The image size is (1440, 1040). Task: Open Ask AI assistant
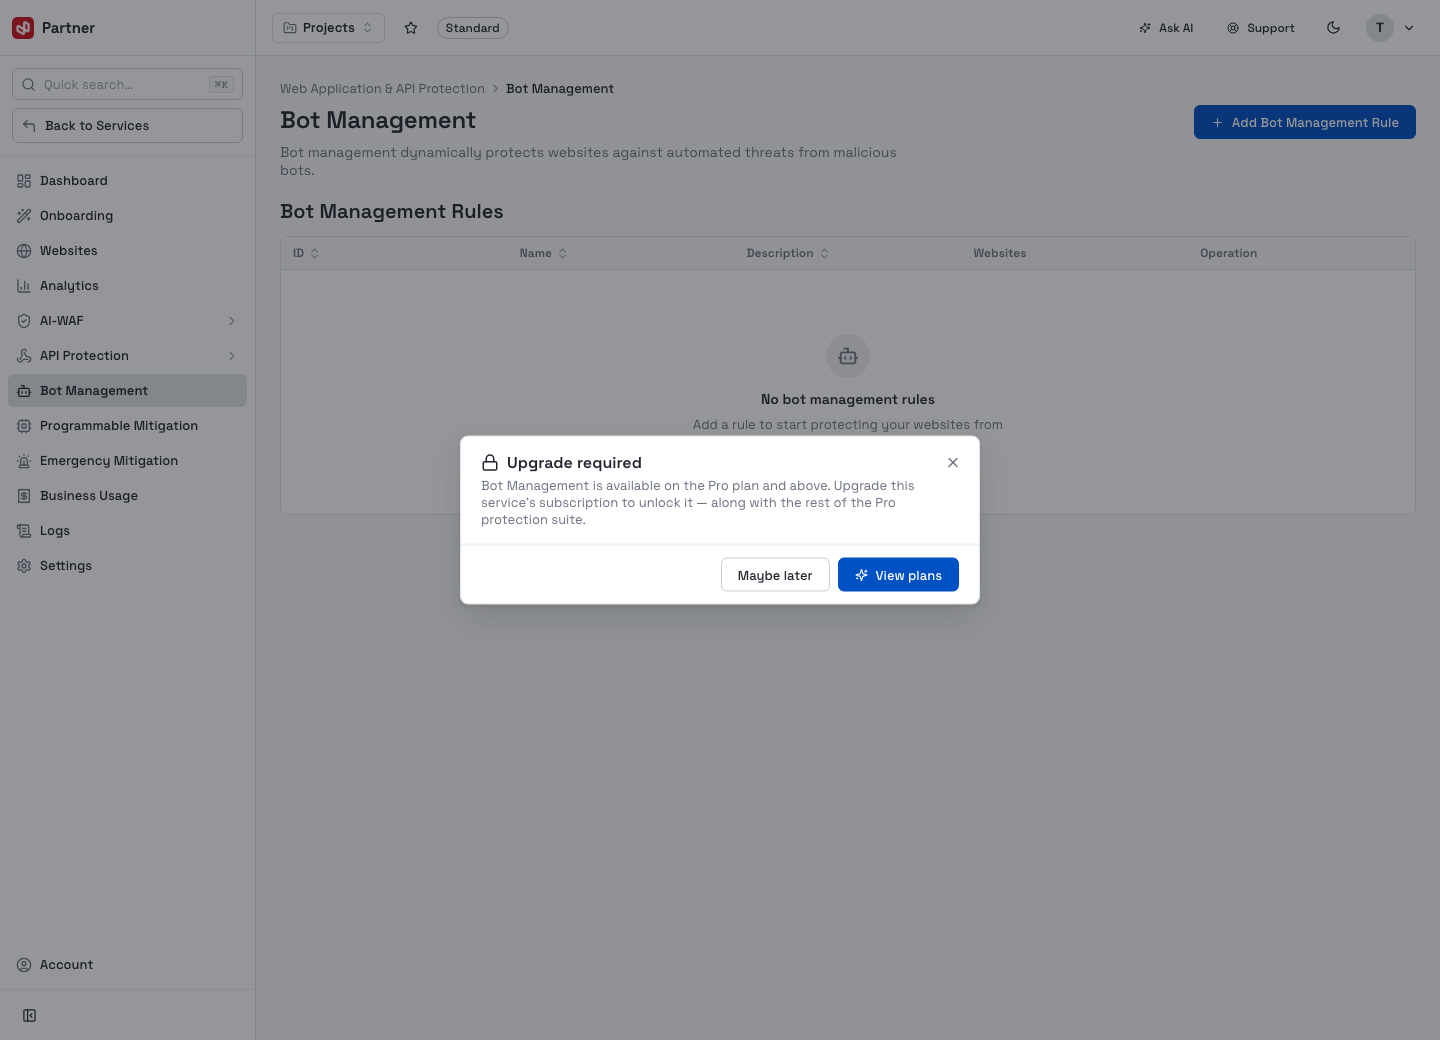[1166, 28]
